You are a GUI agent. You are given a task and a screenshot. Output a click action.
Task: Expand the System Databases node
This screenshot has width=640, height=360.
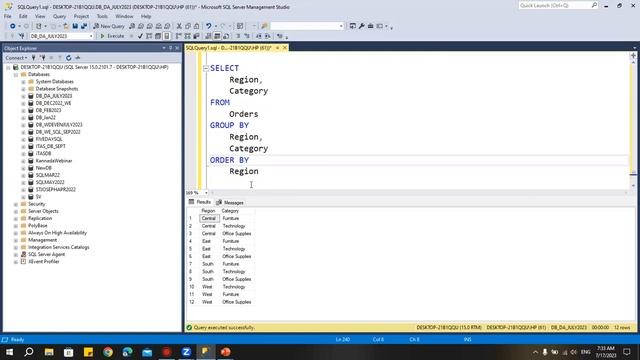pos(23,82)
